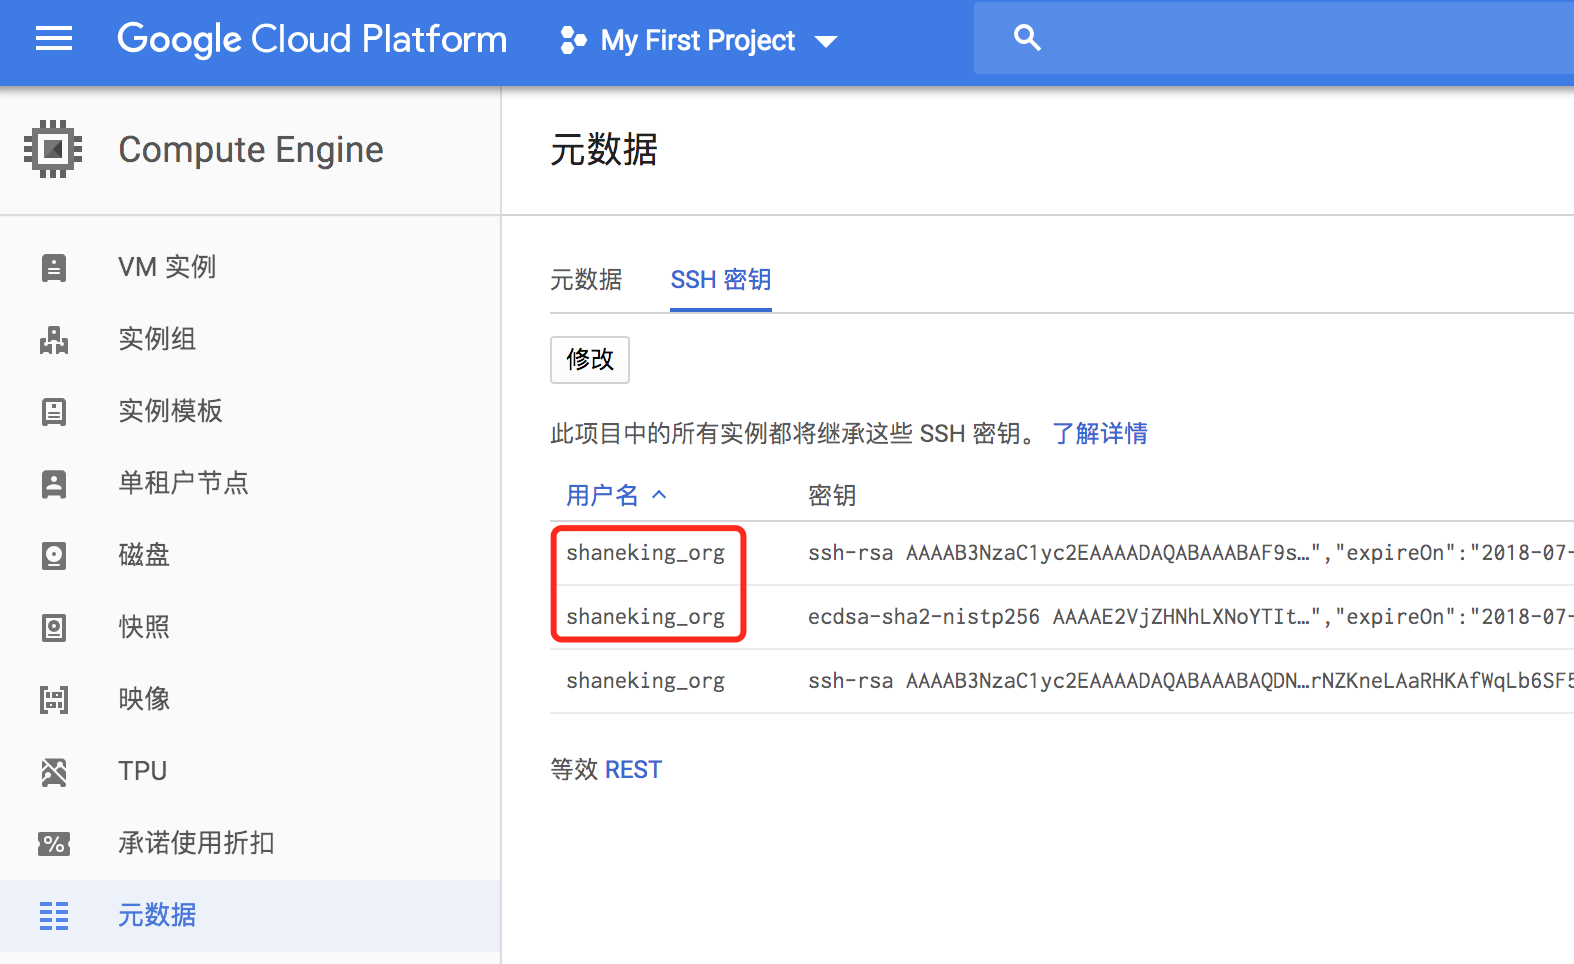Open the 等效 REST link
The image size is (1574, 964).
click(x=633, y=770)
